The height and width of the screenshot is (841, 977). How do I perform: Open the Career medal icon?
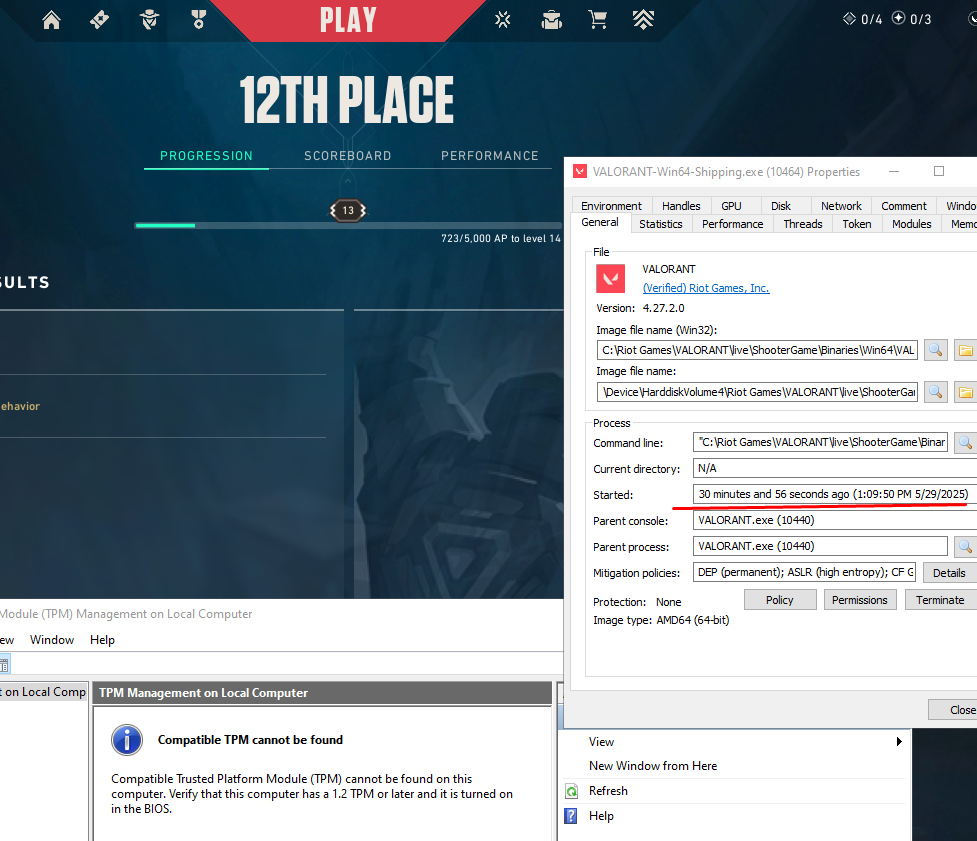[199, 20]
